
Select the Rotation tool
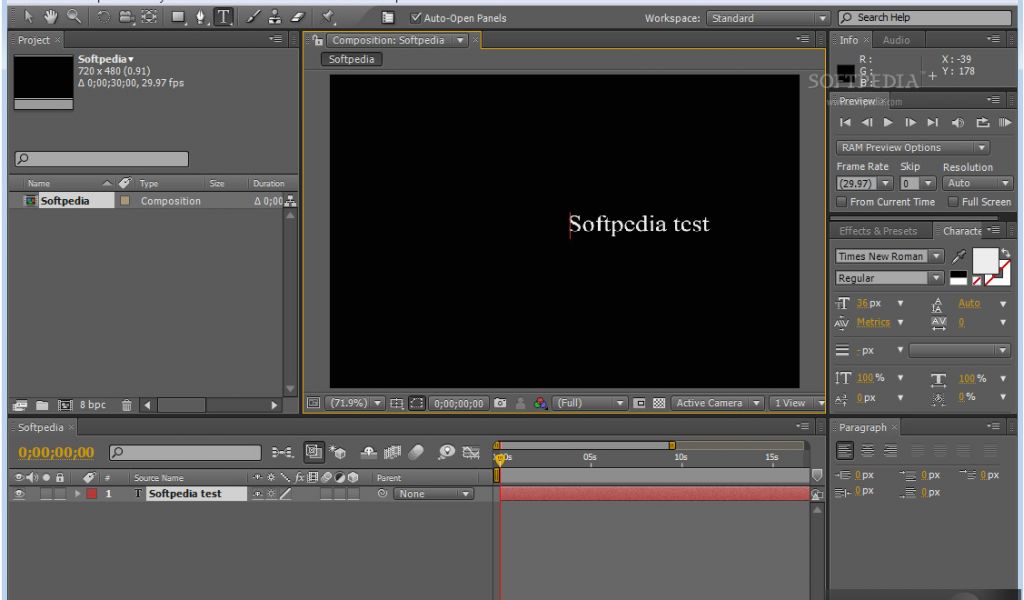click(x=103, y=17)
